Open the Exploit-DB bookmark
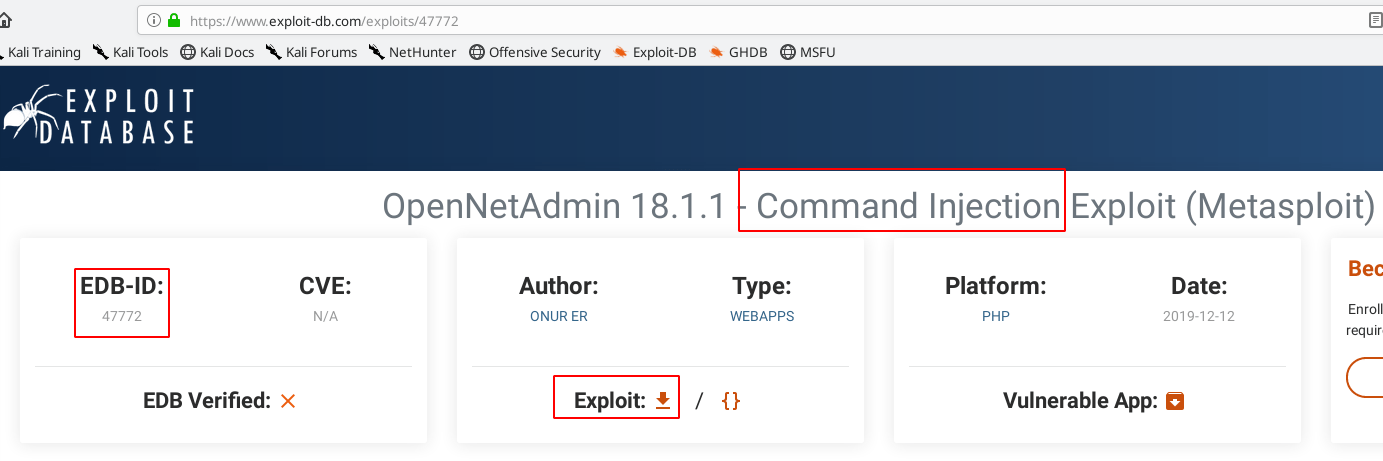 (x=655, y=52)
